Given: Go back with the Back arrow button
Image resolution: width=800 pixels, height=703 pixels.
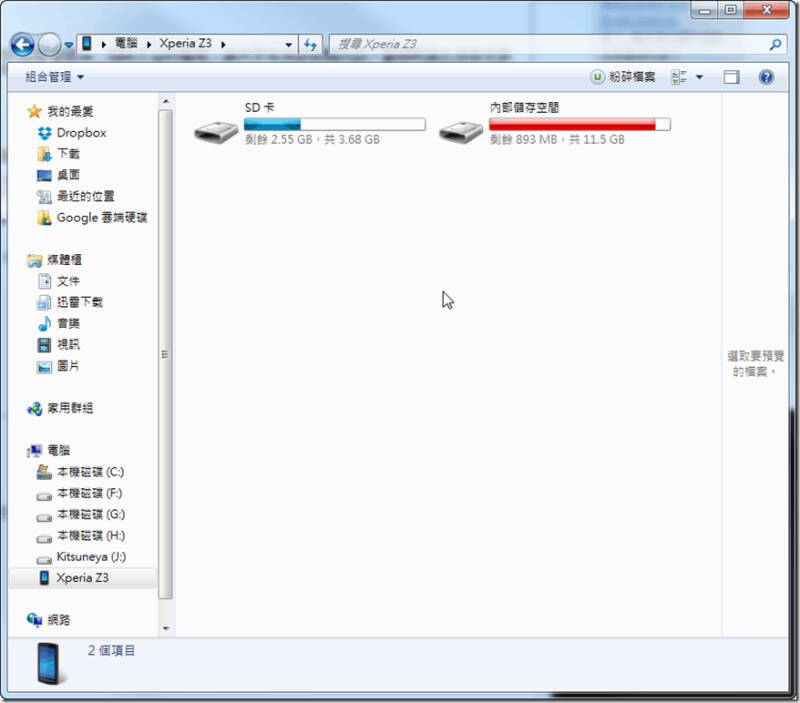Looking at the screenshot, I should tap(22, 45).
